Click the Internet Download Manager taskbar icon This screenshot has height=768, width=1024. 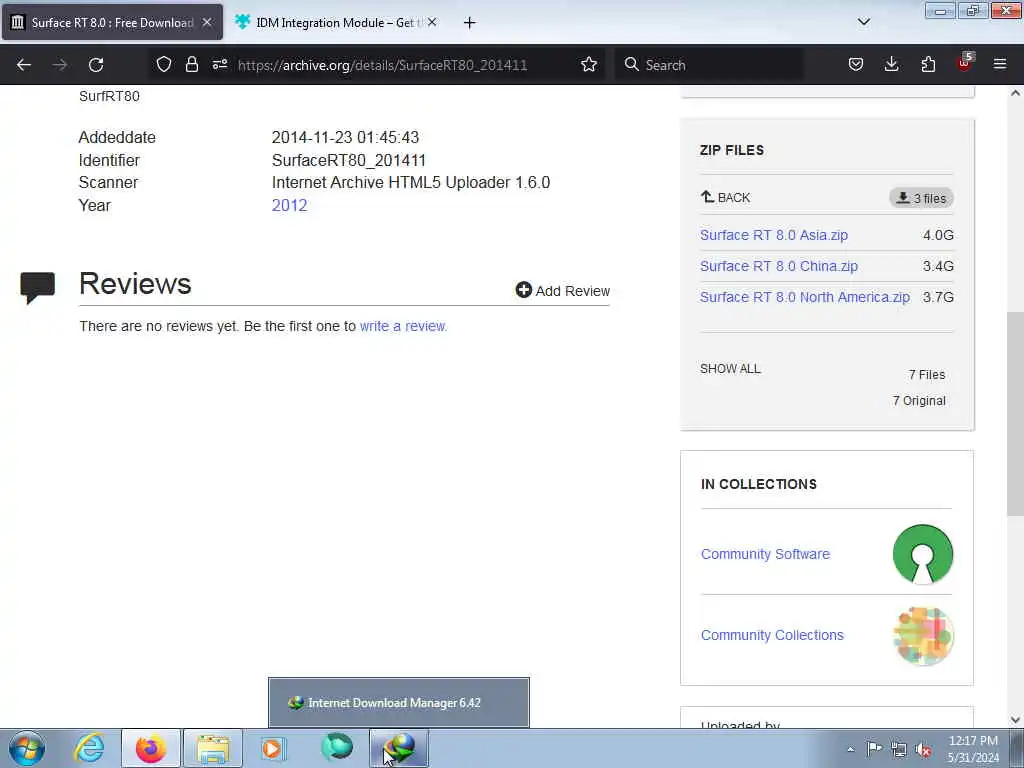click(x=399, y=748)
